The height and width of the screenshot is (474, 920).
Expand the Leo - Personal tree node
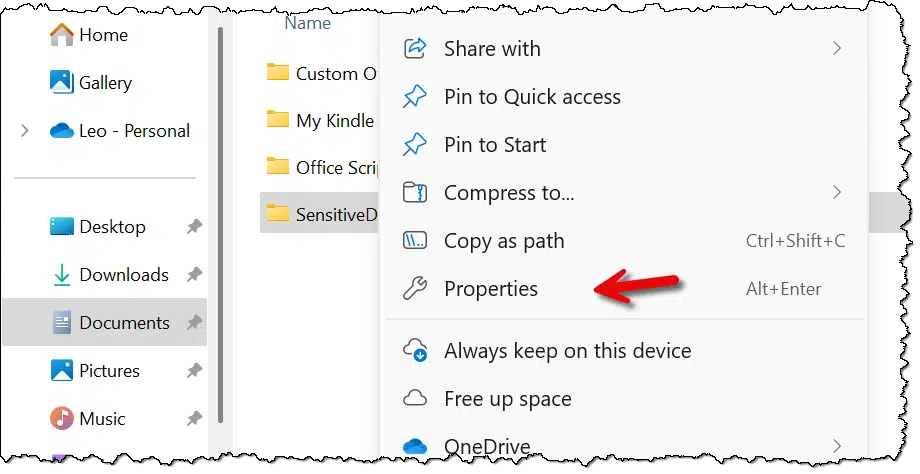click(x=25, y=130)
